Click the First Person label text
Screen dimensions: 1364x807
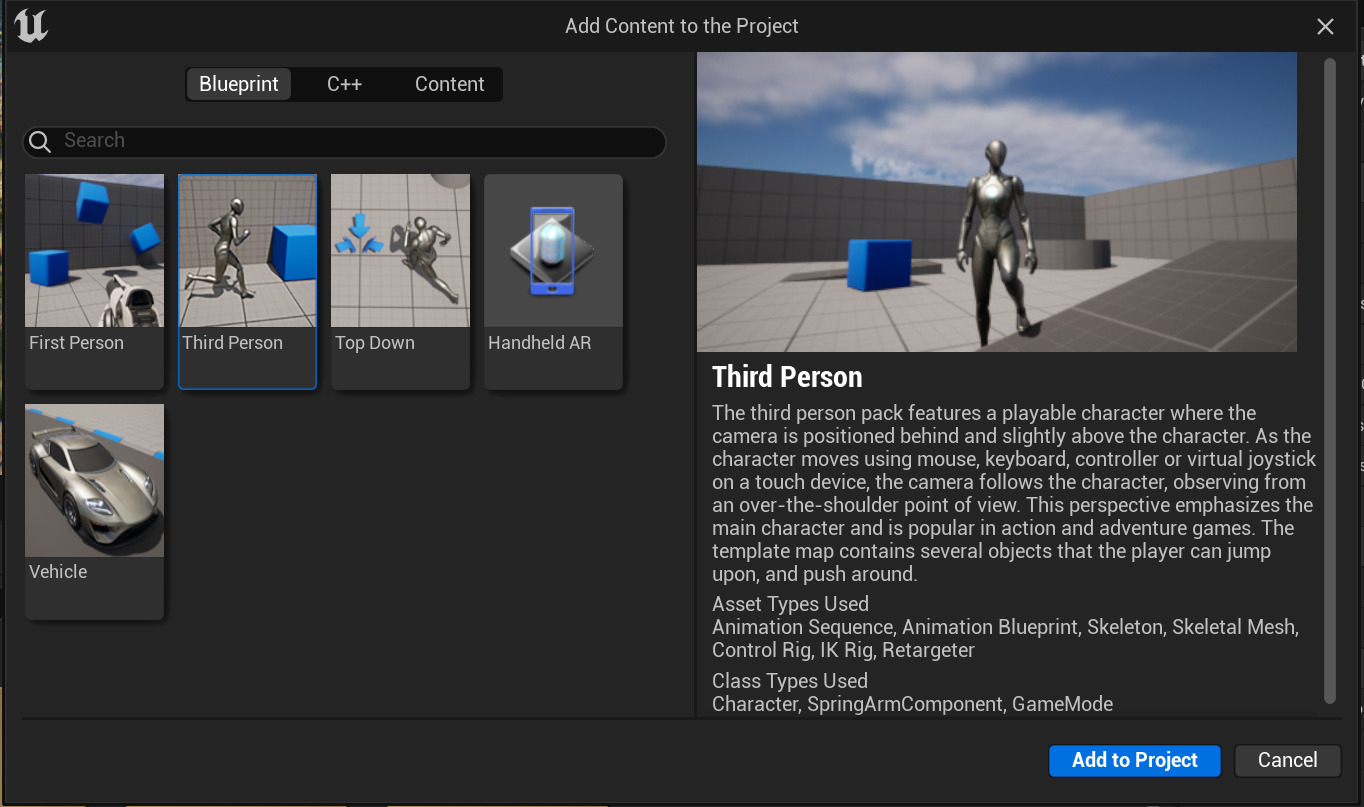pyautogui.click(x=76, y=343)
